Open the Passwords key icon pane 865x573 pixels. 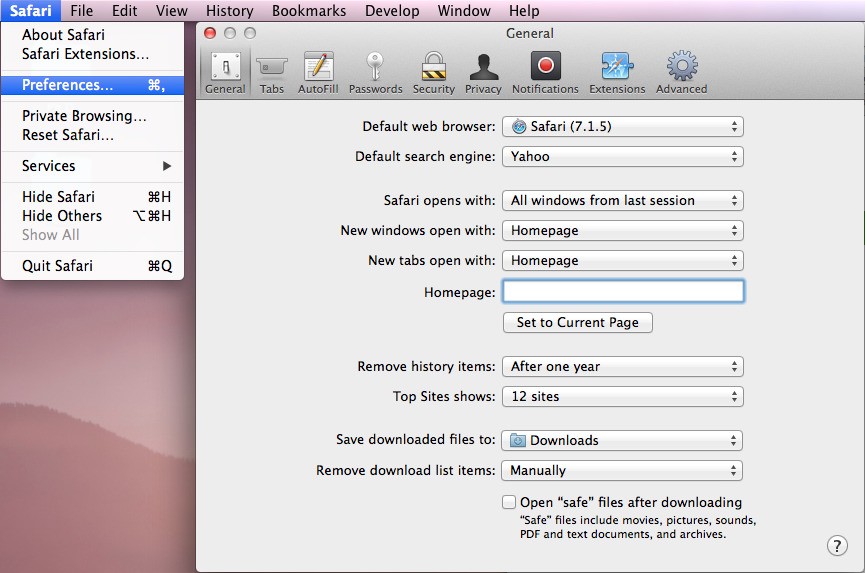point(375,73)
